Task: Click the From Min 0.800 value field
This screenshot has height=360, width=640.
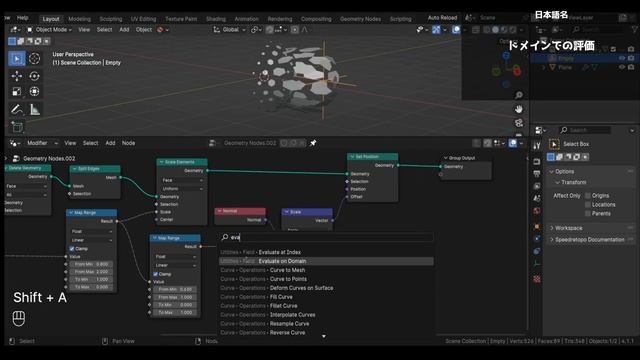Action: [x=91, y=264]
